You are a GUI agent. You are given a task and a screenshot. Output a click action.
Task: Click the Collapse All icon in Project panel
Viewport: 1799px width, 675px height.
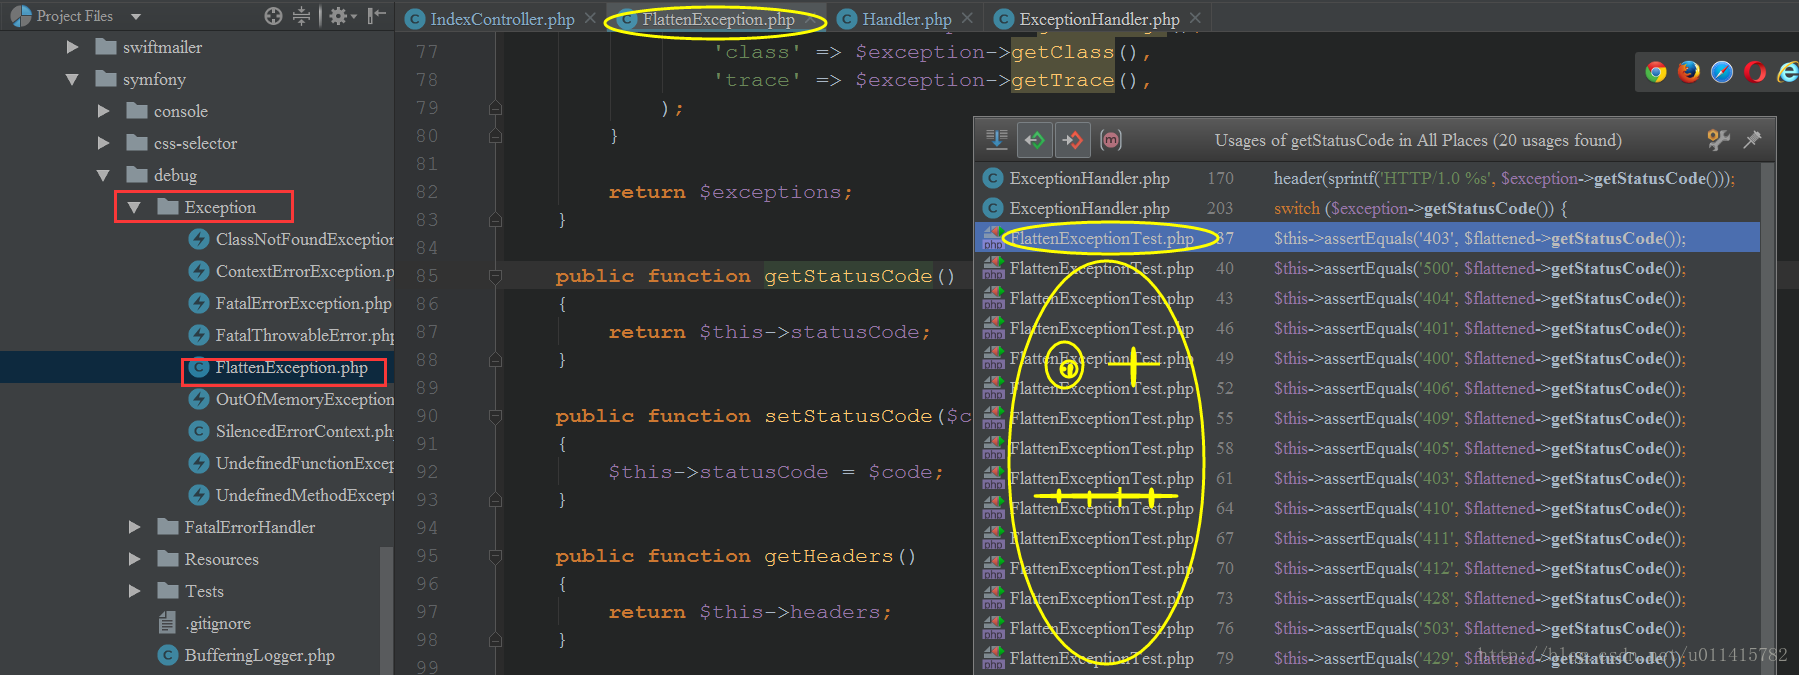click(301, 16)
